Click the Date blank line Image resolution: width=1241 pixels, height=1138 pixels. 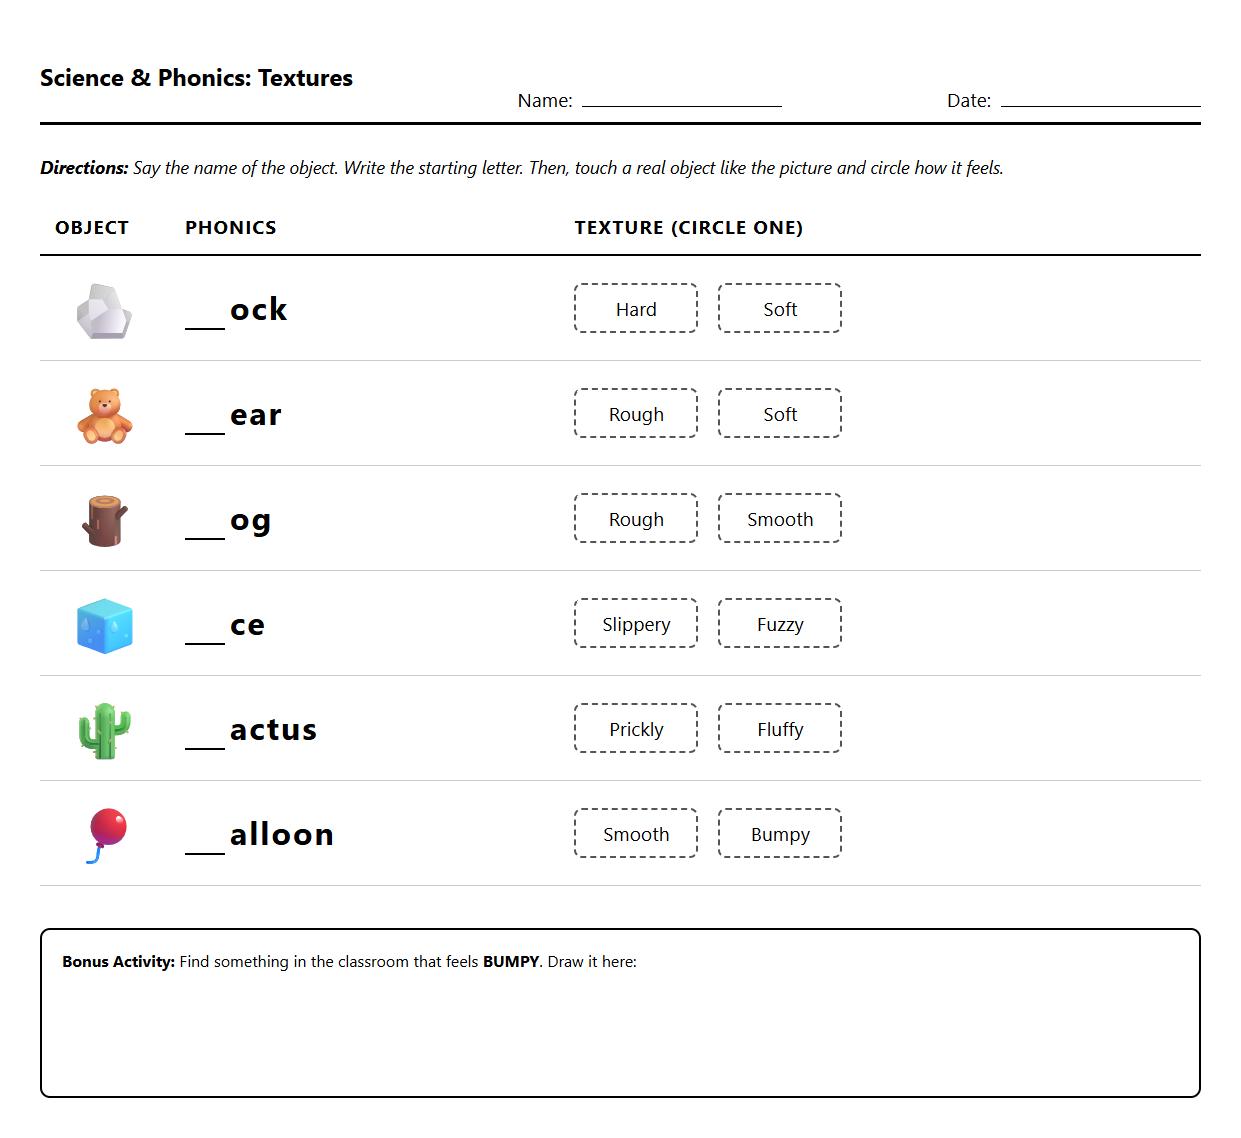click(1102, 100)
